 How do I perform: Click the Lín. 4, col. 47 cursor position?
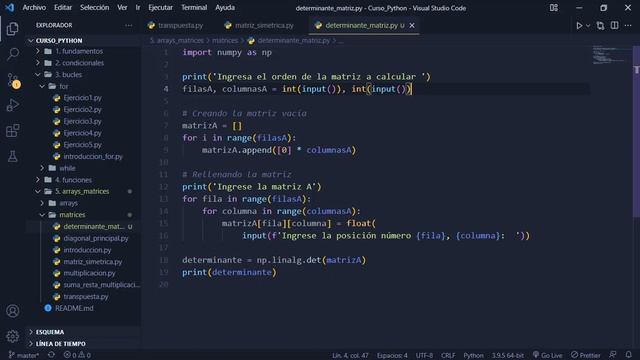[350, 355]
